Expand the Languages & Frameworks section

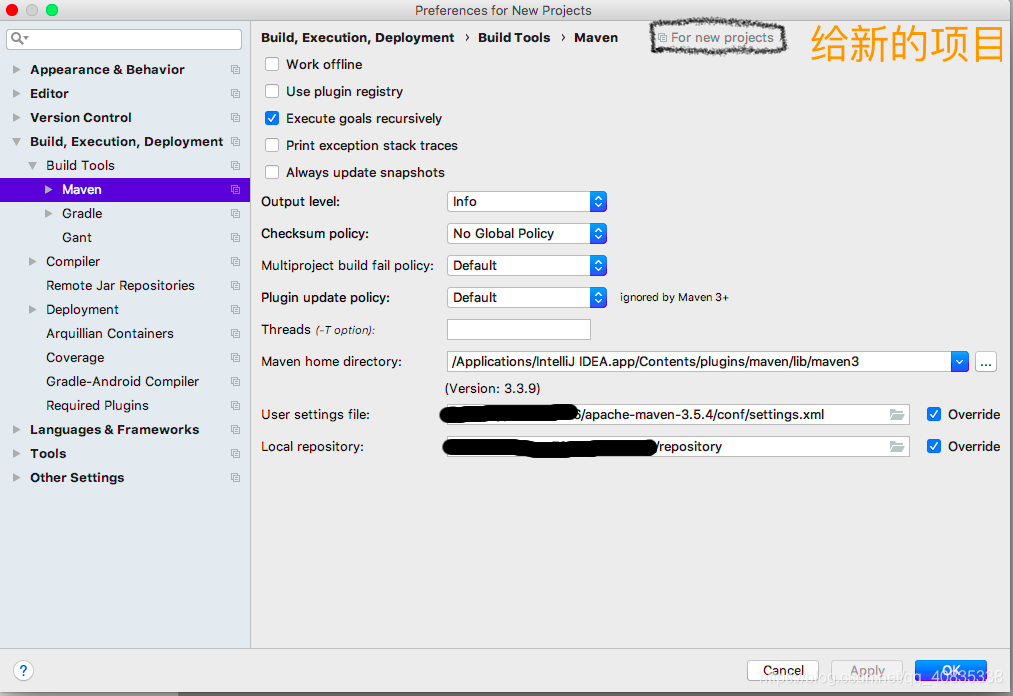click(17, 429)
